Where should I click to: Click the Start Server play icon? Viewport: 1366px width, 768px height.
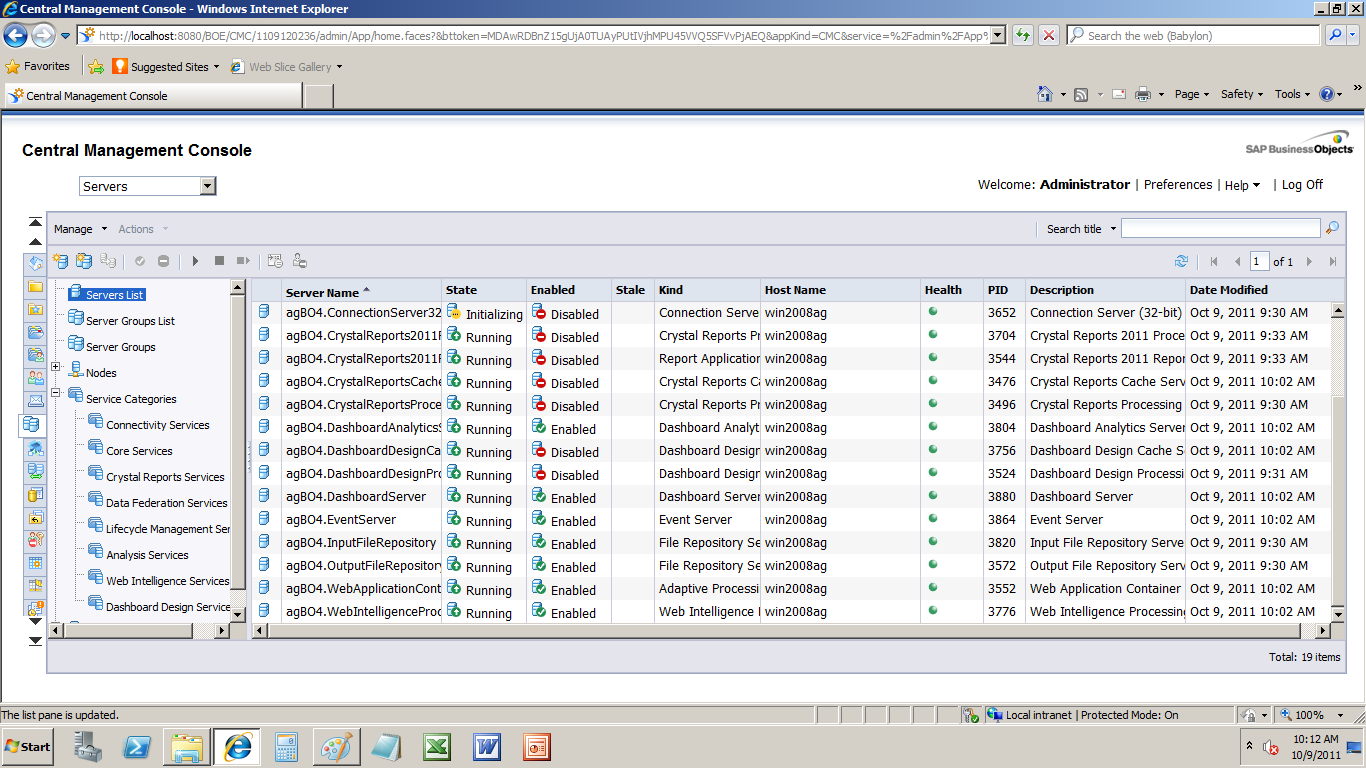point(196,262)
